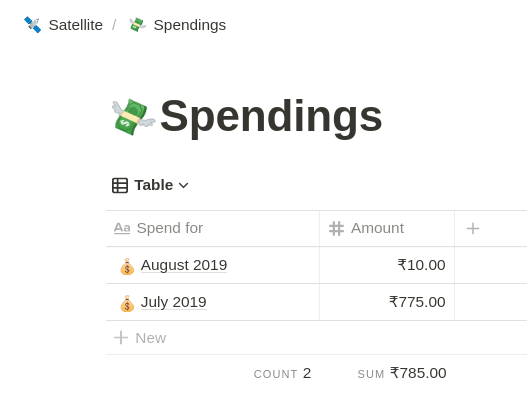Add a new column with plus icon
The image size is (527, 420).
[x=473, y=228]
